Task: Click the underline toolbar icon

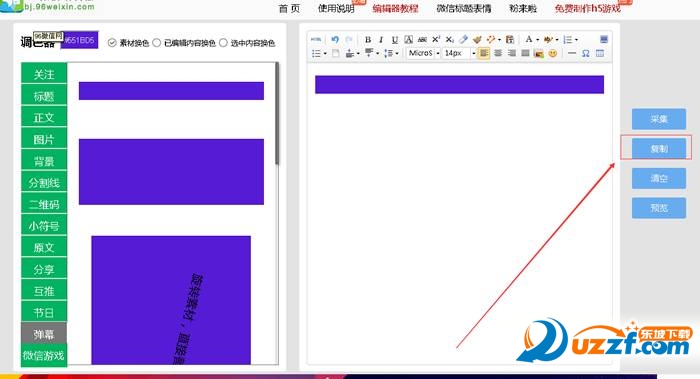Action: (395, 40)
